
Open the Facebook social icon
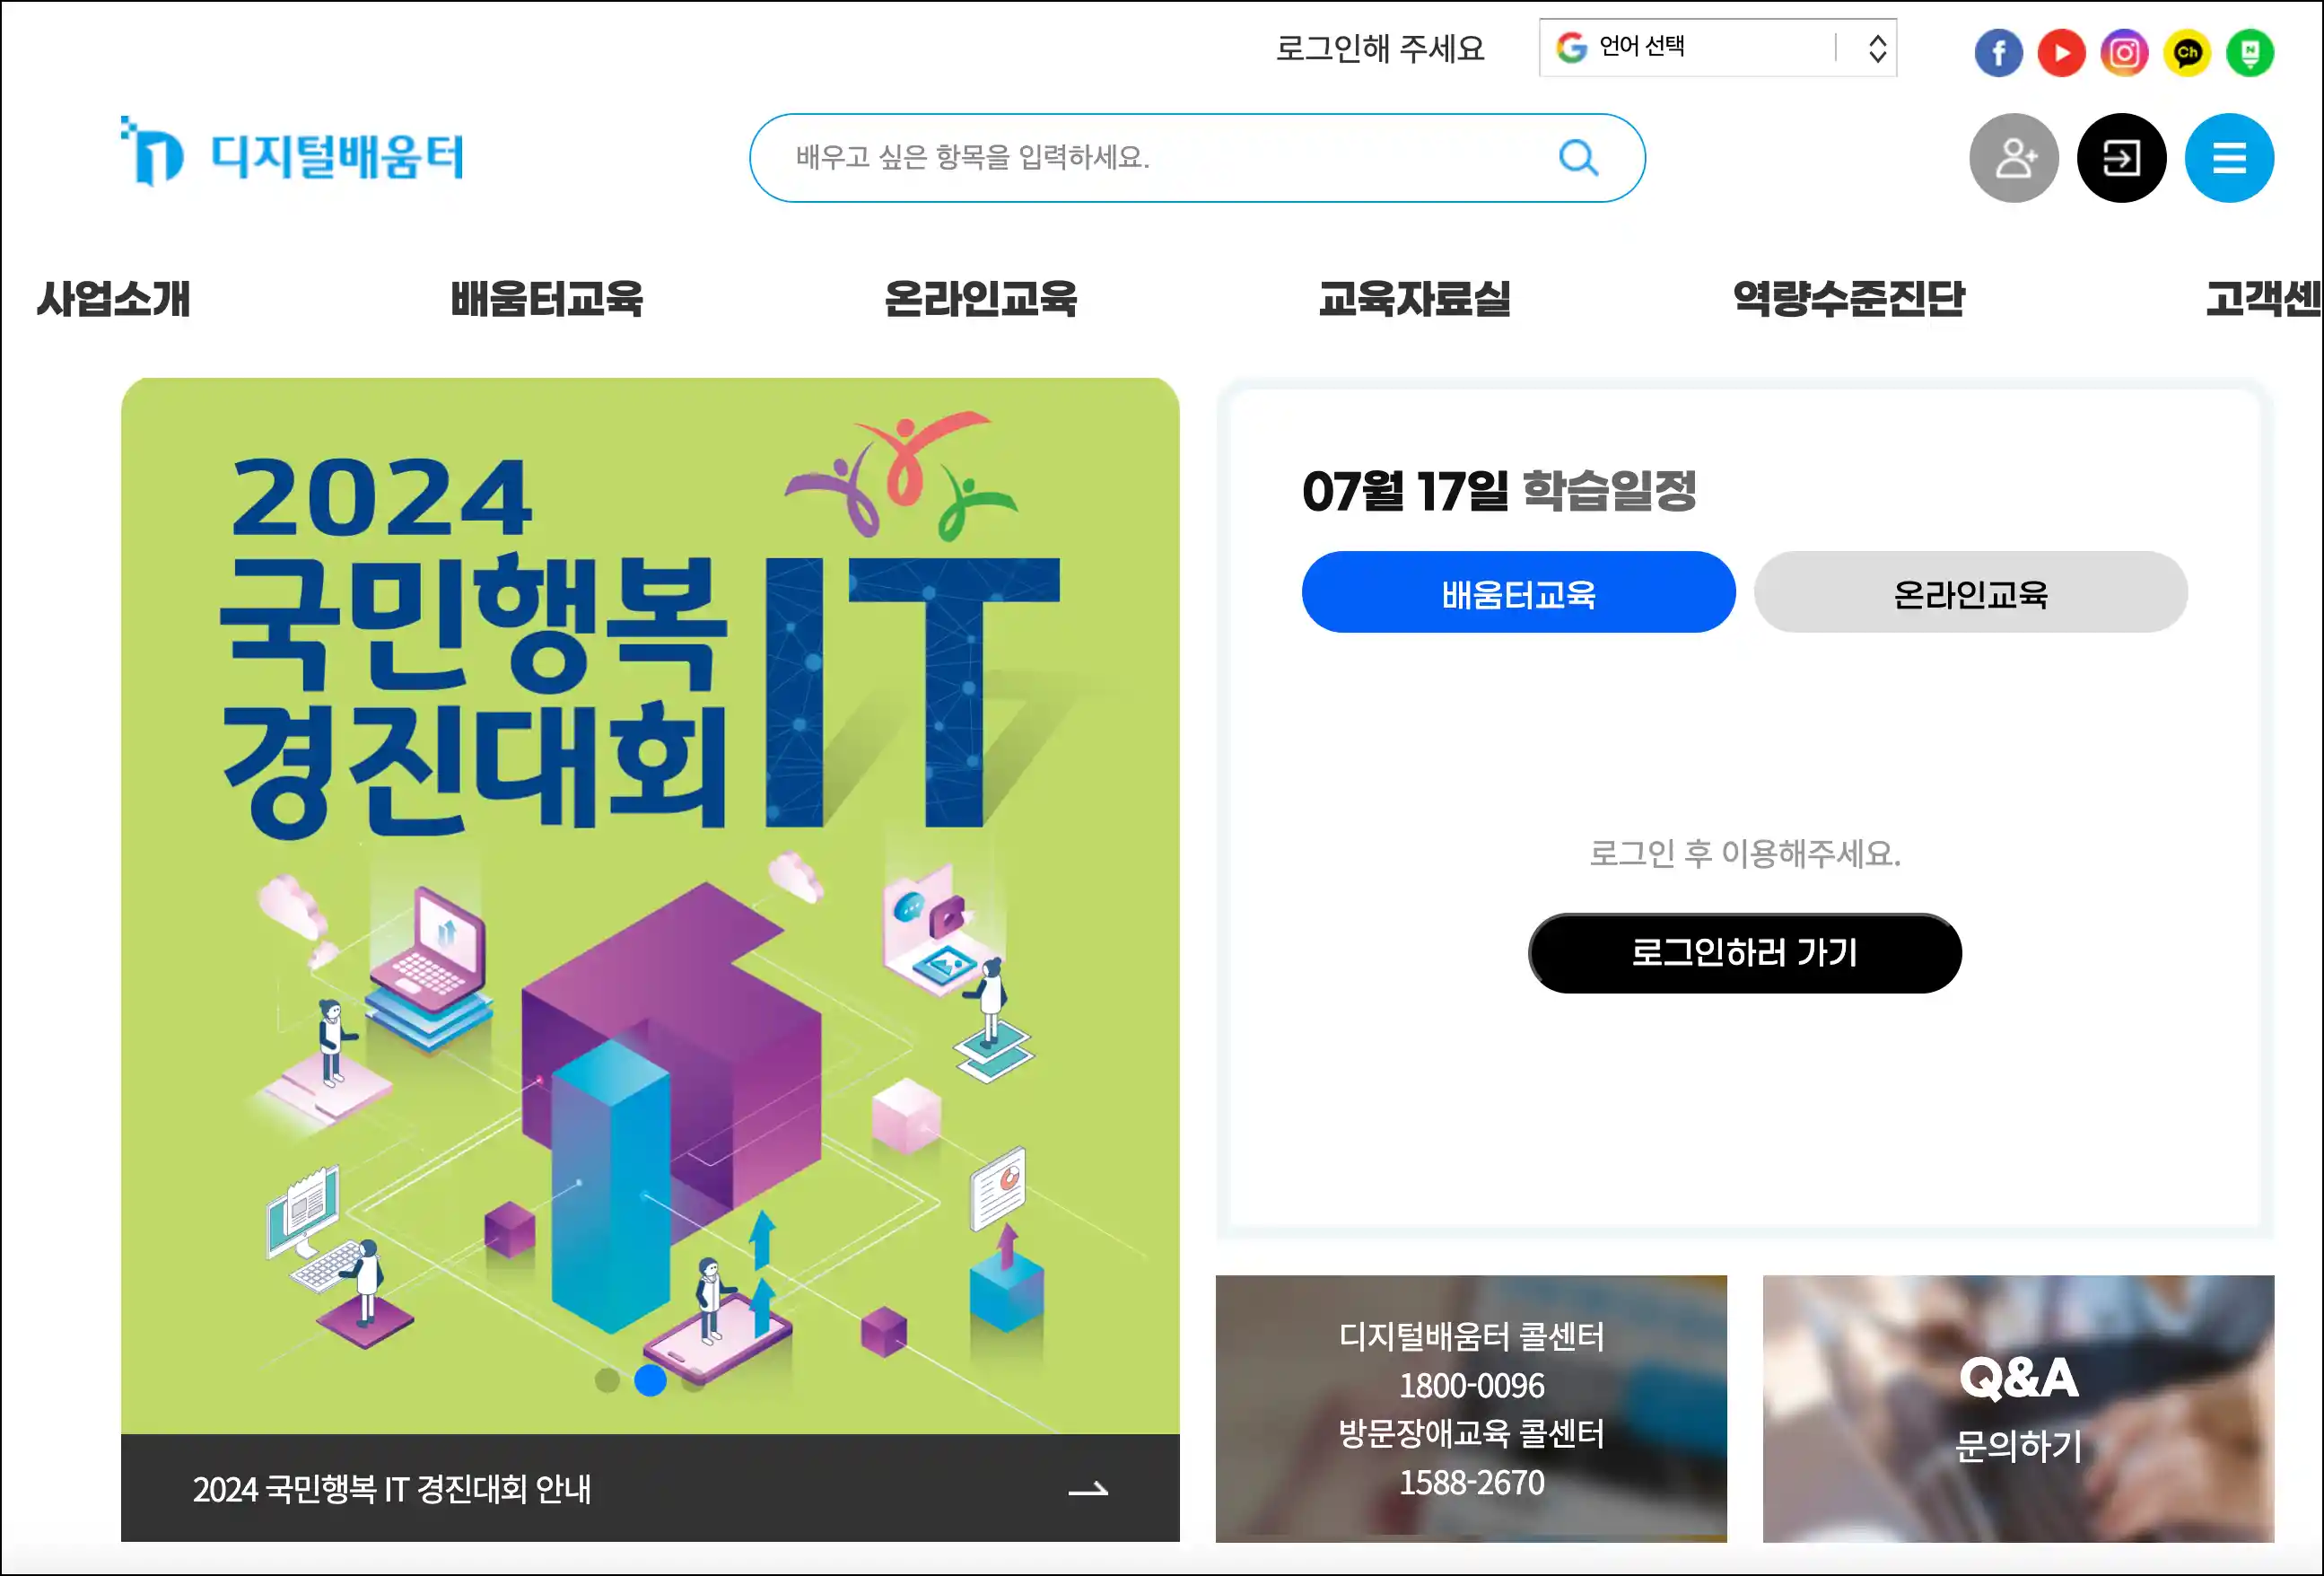[x=1998, y=52]
